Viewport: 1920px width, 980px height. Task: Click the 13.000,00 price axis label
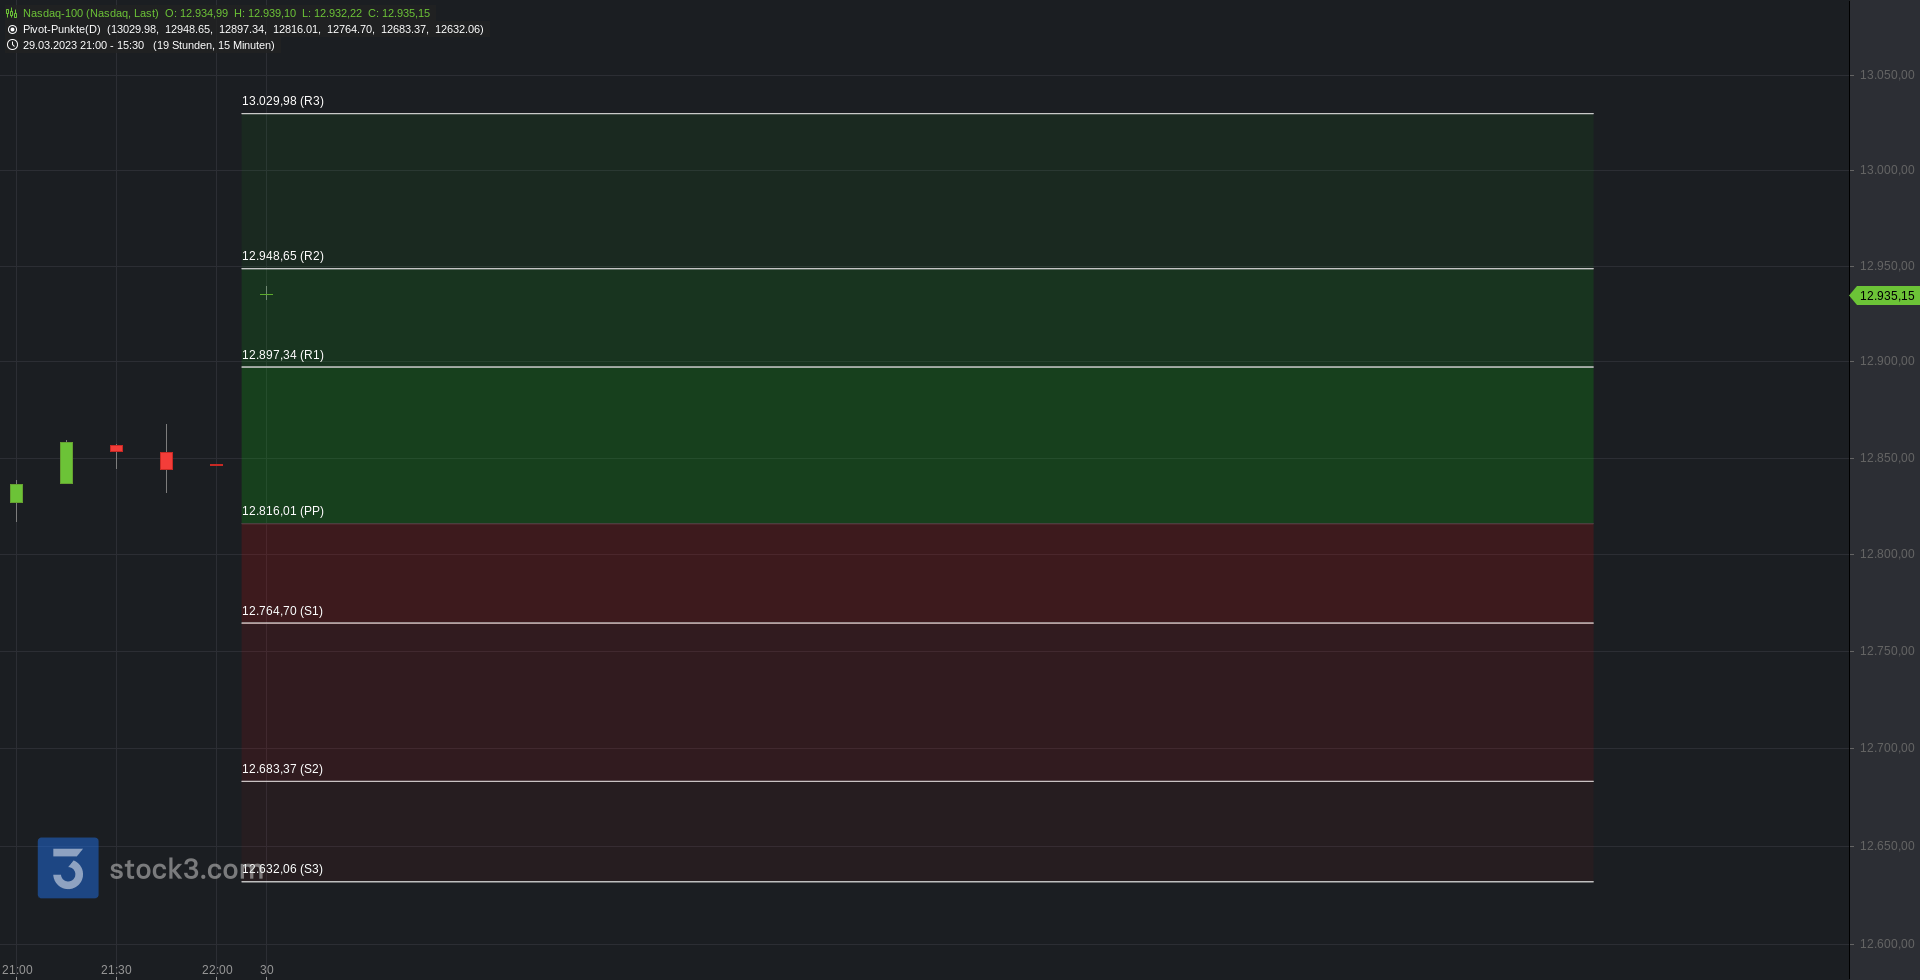(1887, 170)
